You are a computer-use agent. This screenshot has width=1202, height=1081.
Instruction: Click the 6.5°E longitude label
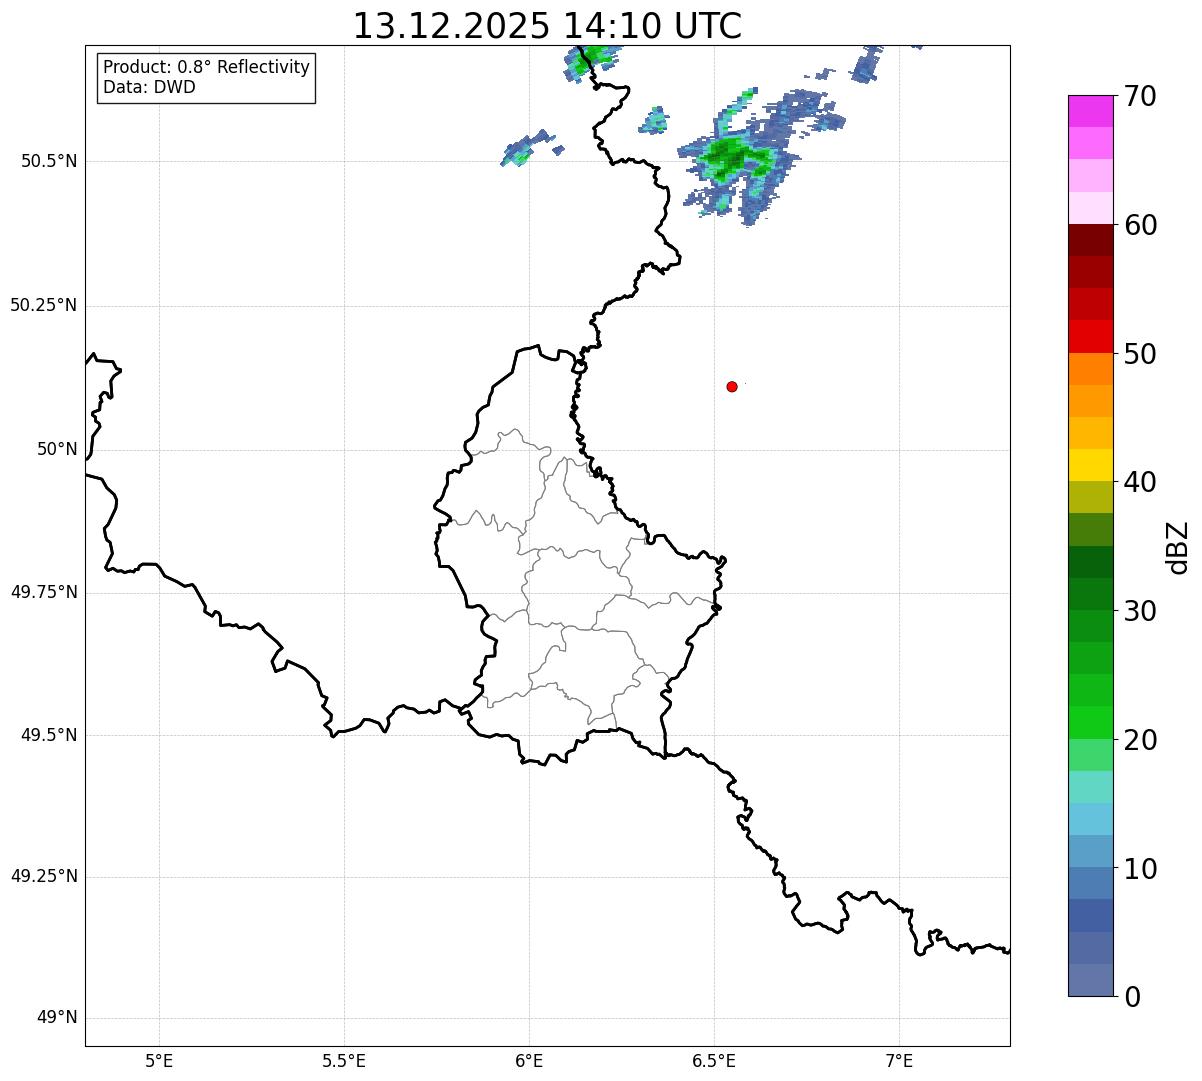714,1060
